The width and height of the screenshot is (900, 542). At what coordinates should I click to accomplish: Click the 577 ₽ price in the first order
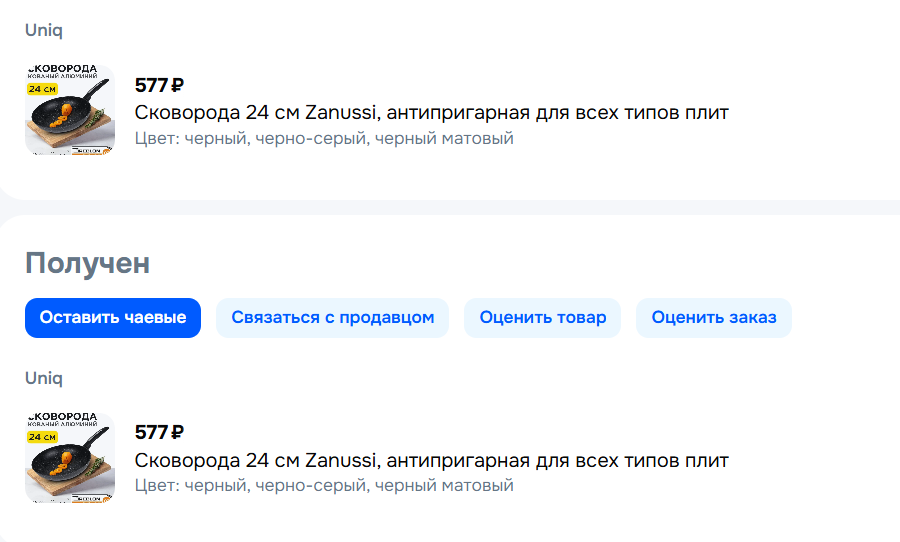[159, 85]
